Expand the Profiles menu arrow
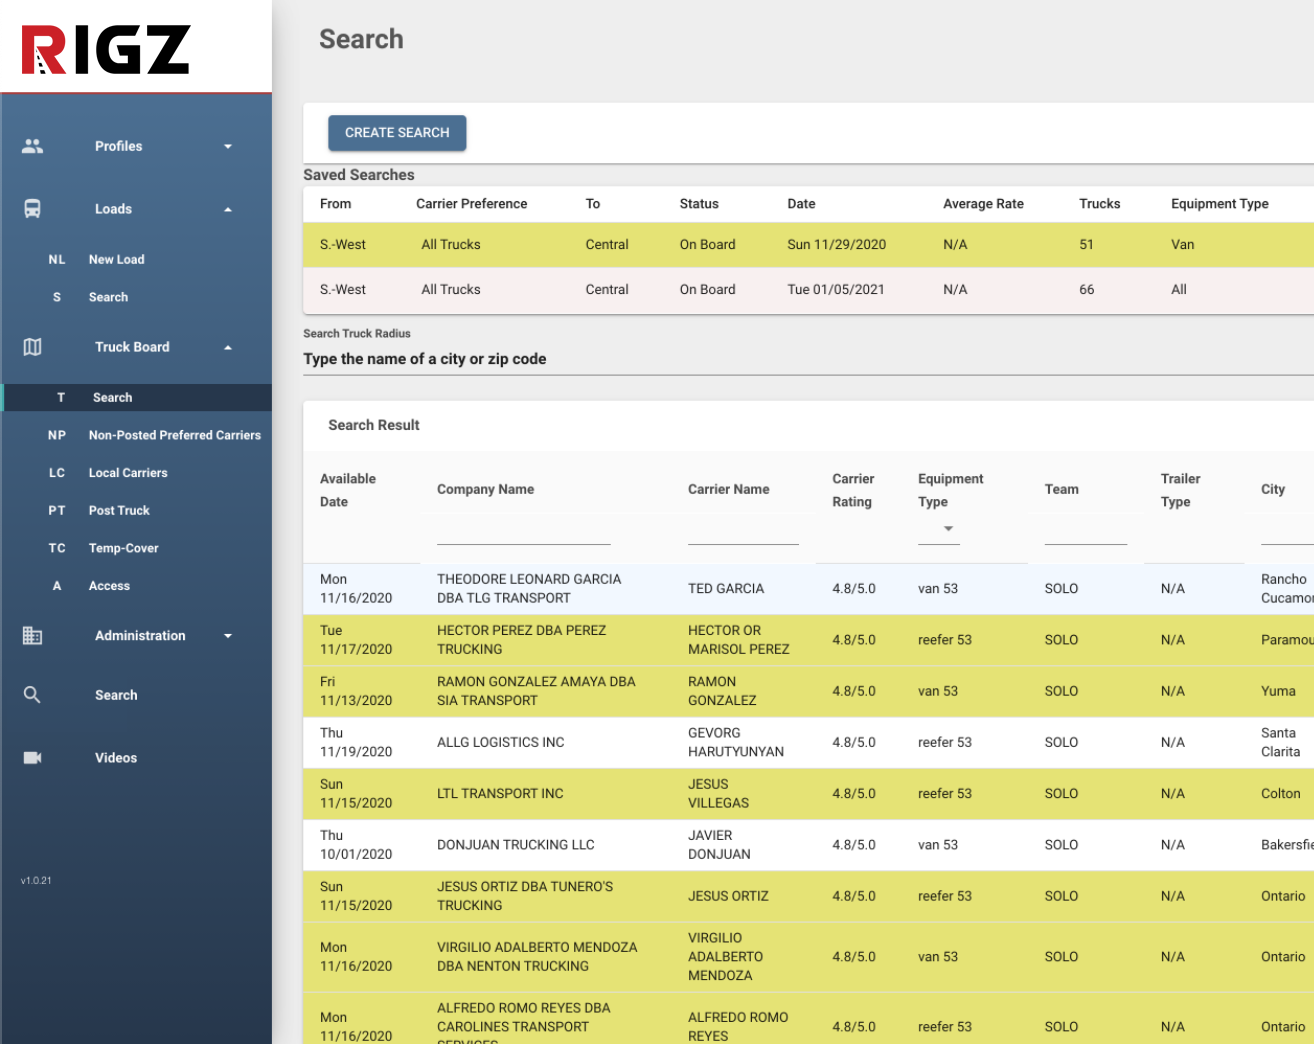Viewport: 1314px width, 1044px height. (228, 146)
